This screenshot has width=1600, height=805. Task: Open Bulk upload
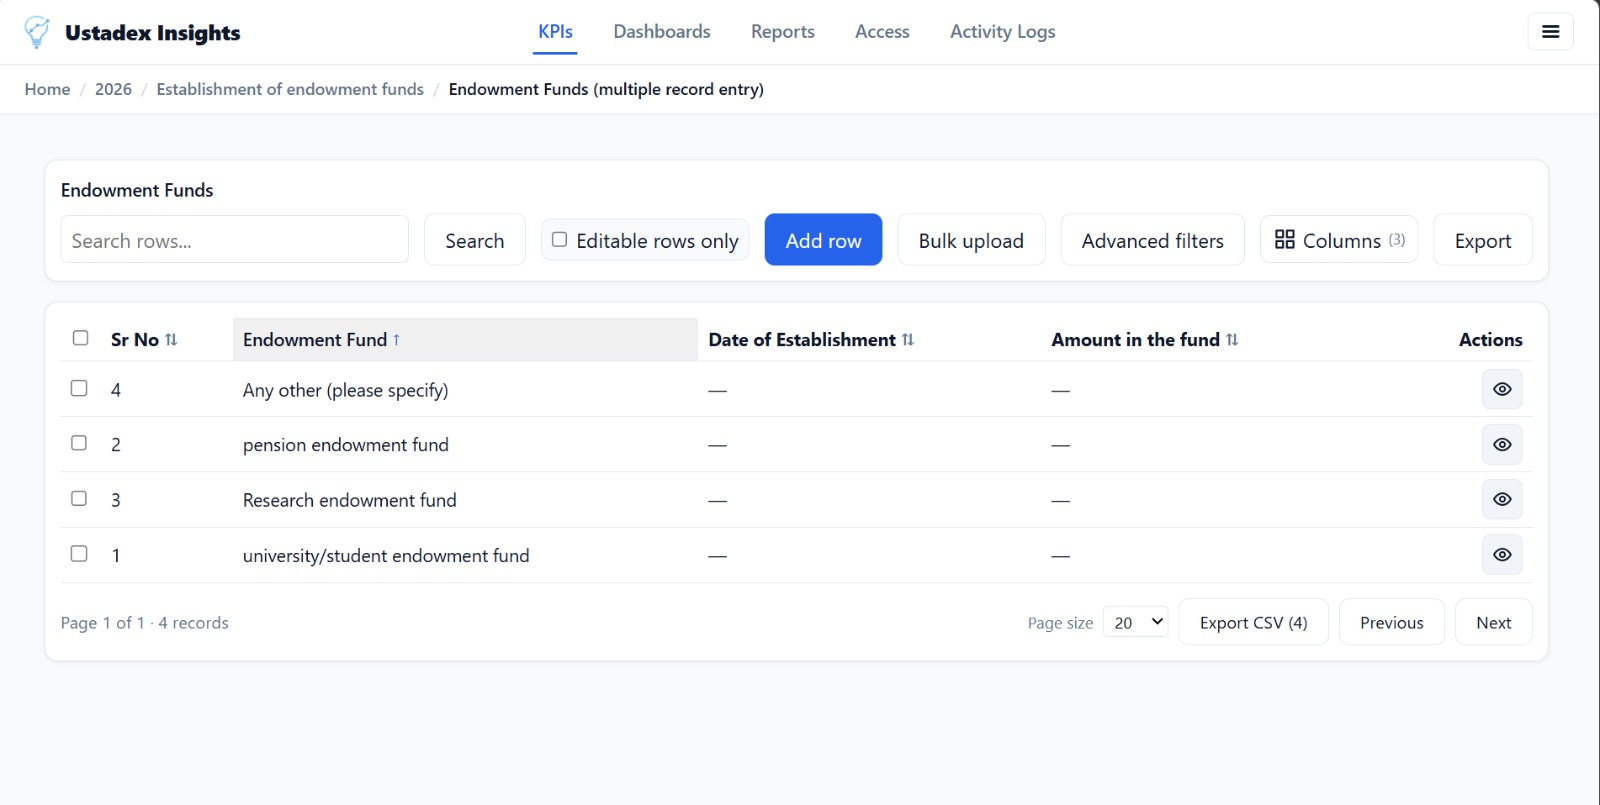click(x=971, y=240)
